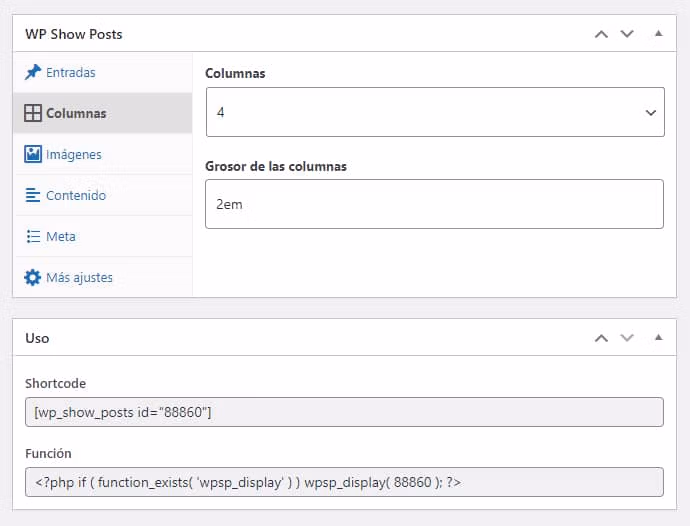Viewport: 690px width, 526px height.
Task: Click the Función label
Action: [48, 453]
